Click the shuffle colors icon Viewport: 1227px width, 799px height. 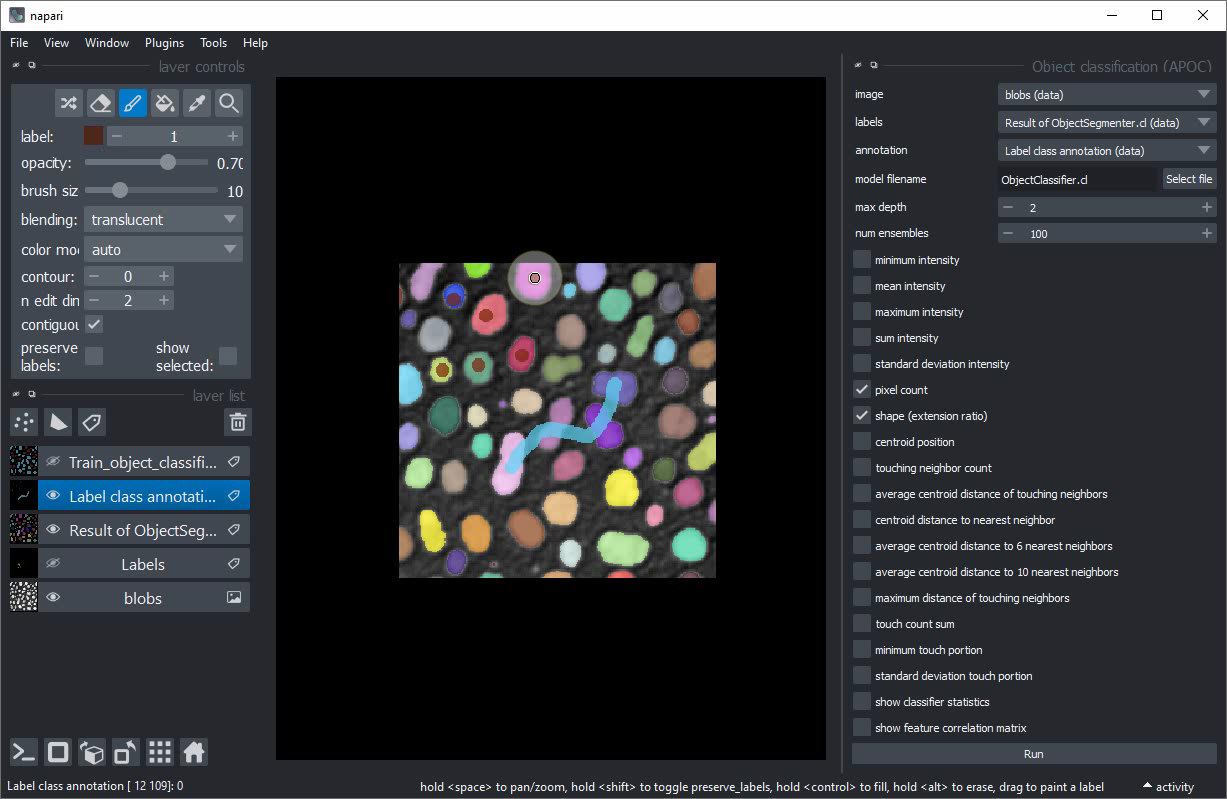click(68, 103)
